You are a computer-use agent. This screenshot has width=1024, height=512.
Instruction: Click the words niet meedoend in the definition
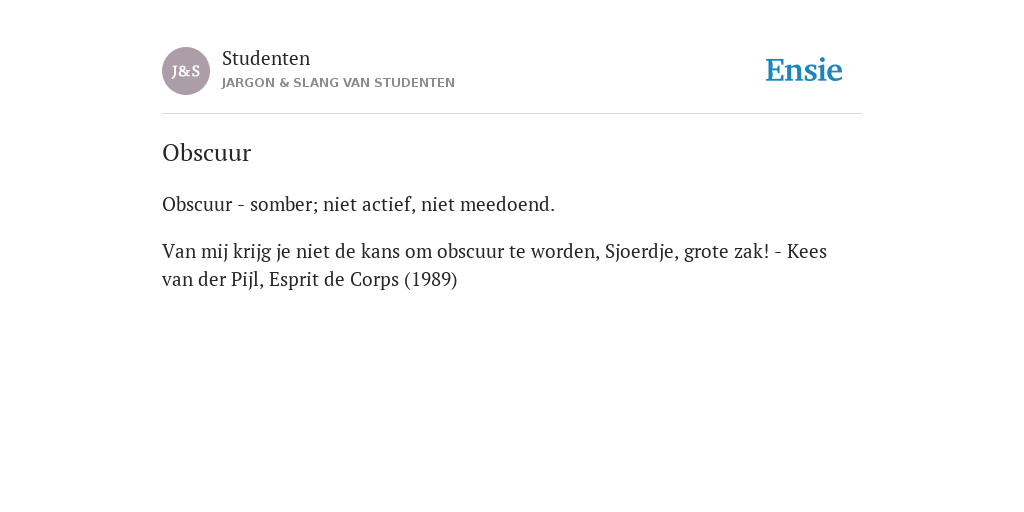coord(487,204)
